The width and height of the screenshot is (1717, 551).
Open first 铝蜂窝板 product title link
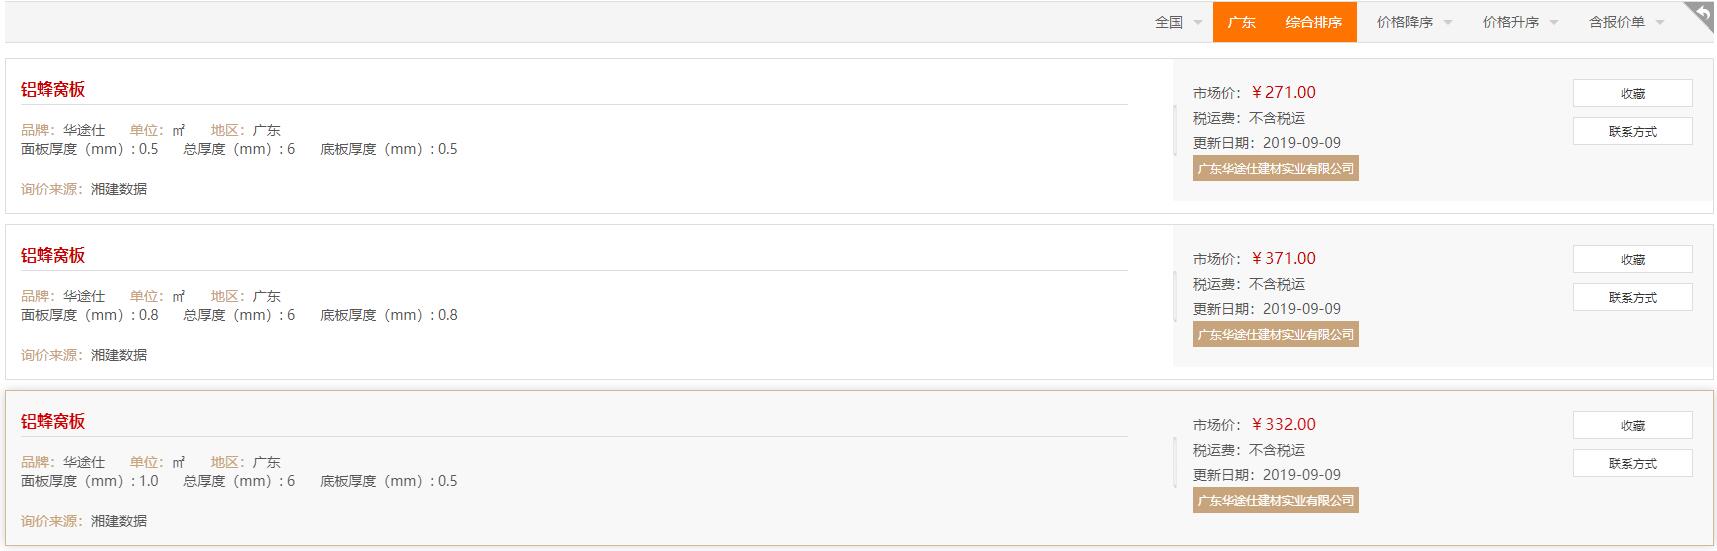53,89
